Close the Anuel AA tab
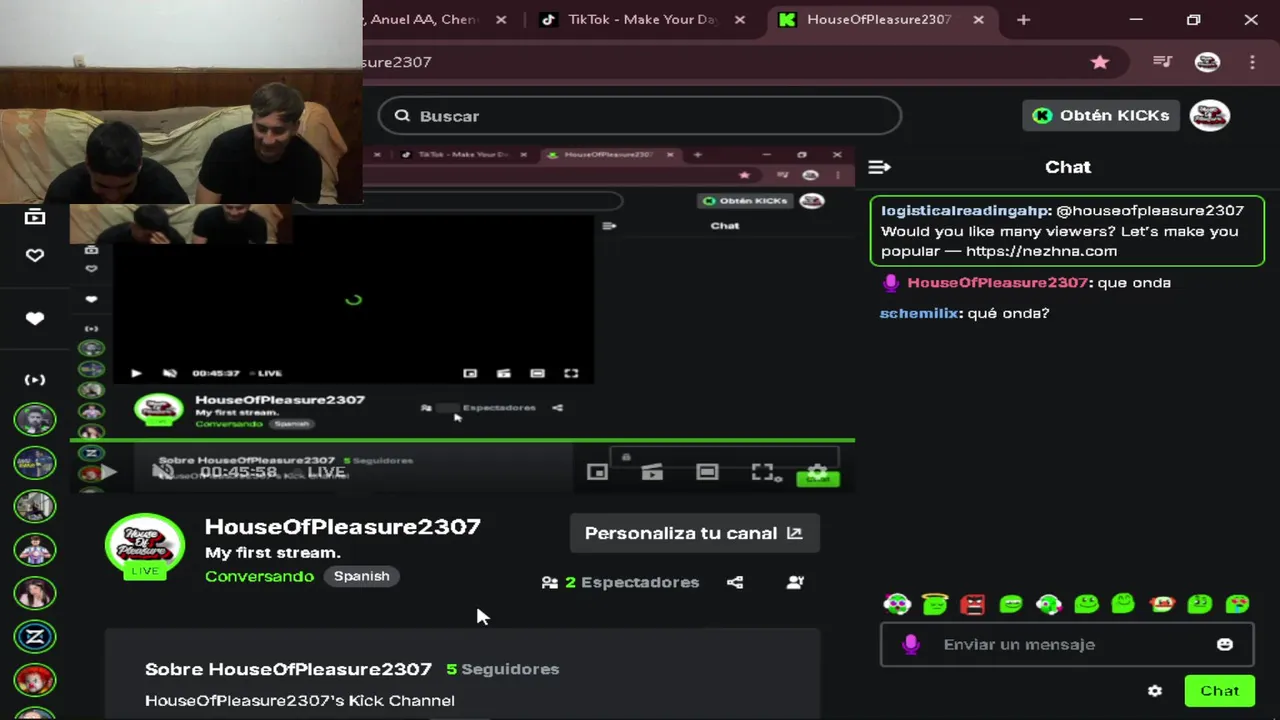The image size is (1280, 720). coord(501,20)
